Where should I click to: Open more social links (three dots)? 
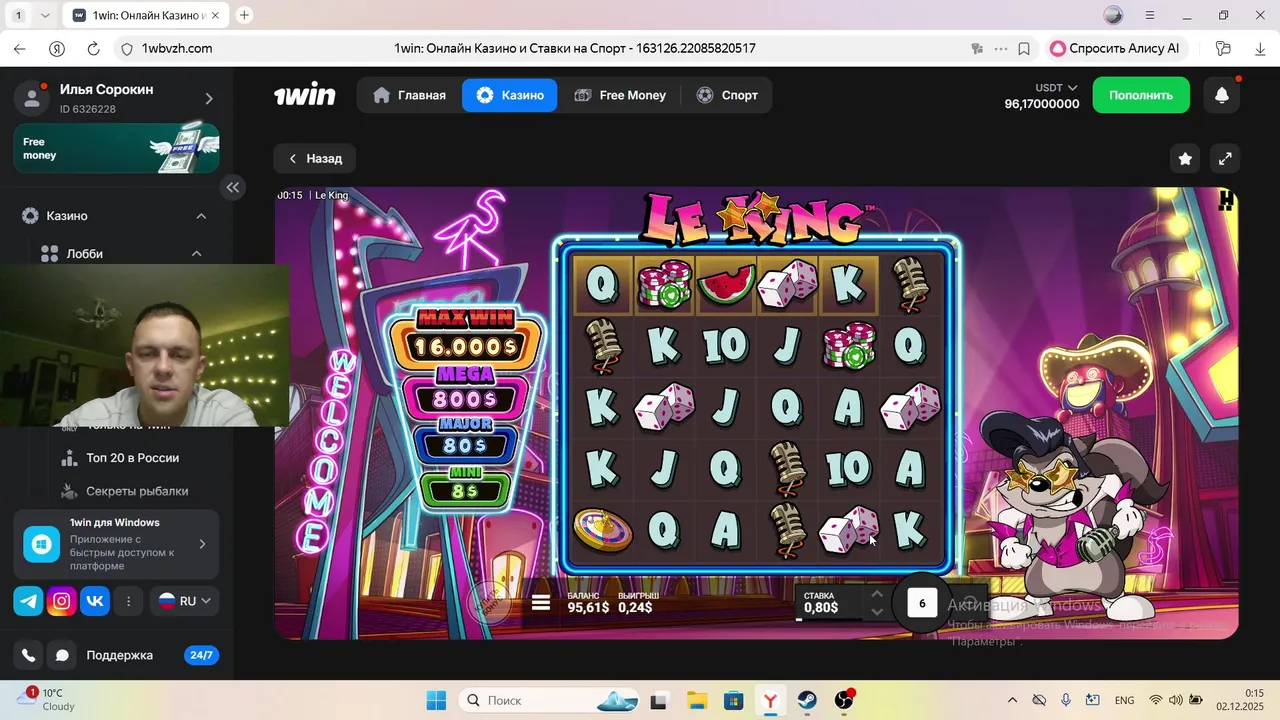128,601
